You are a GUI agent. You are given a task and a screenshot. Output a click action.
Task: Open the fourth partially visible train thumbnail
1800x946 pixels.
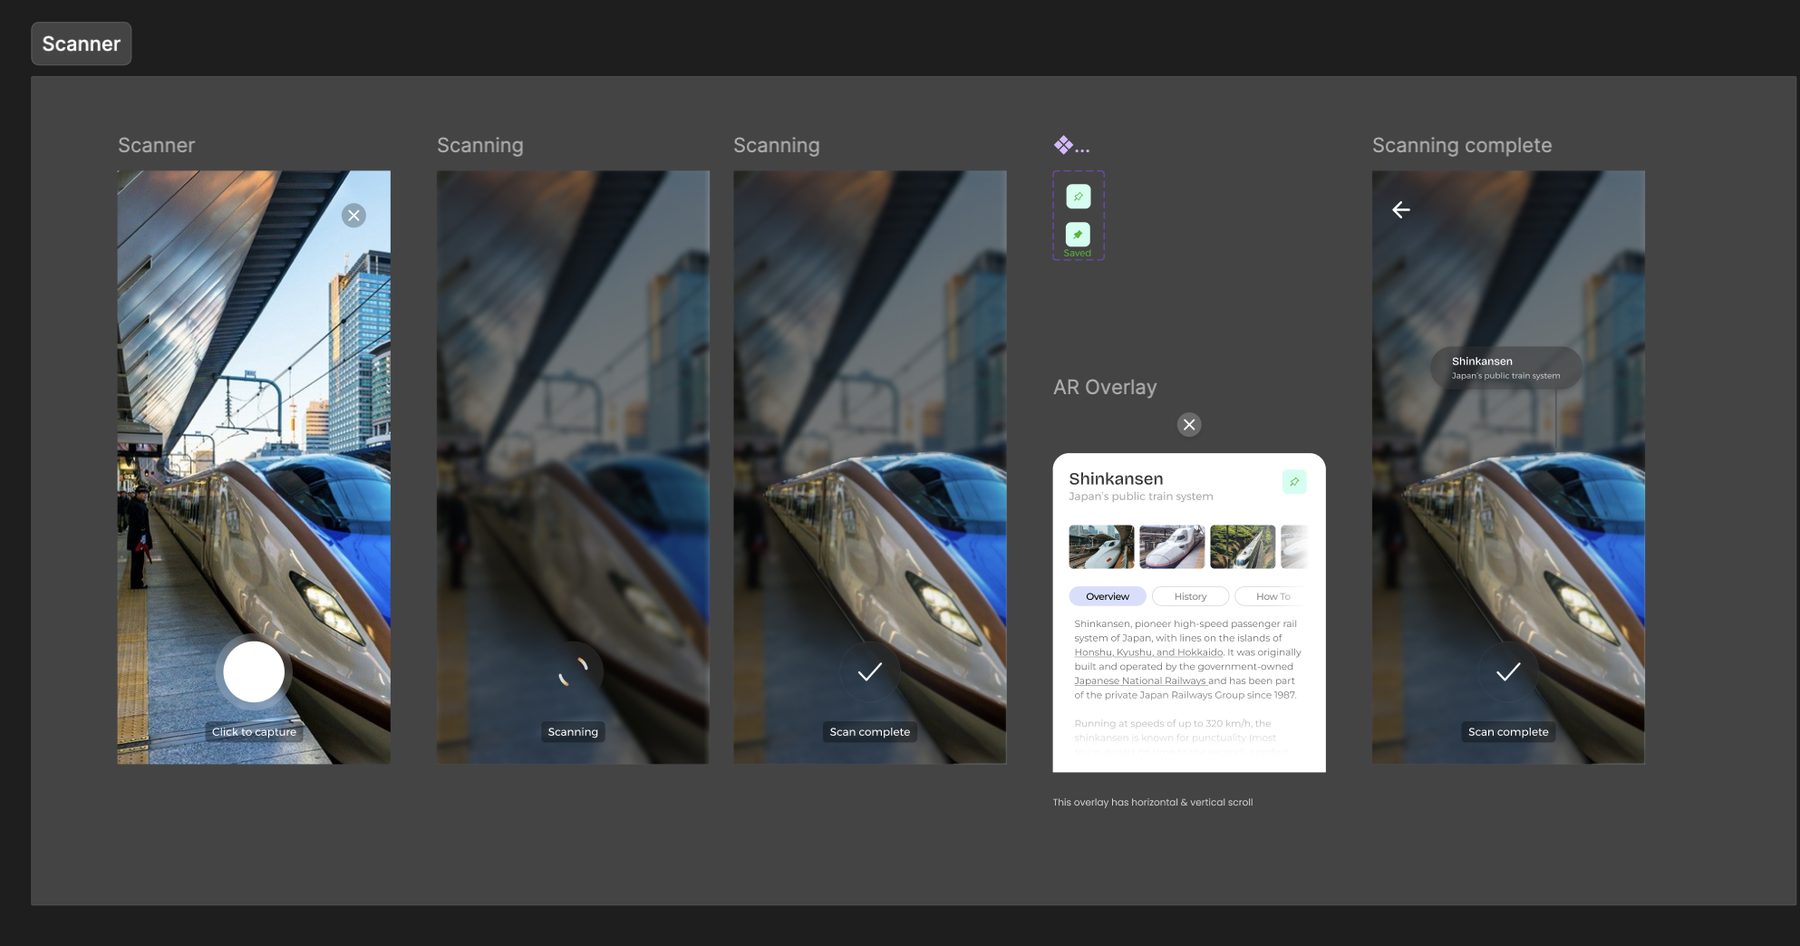pos(1294,547)
